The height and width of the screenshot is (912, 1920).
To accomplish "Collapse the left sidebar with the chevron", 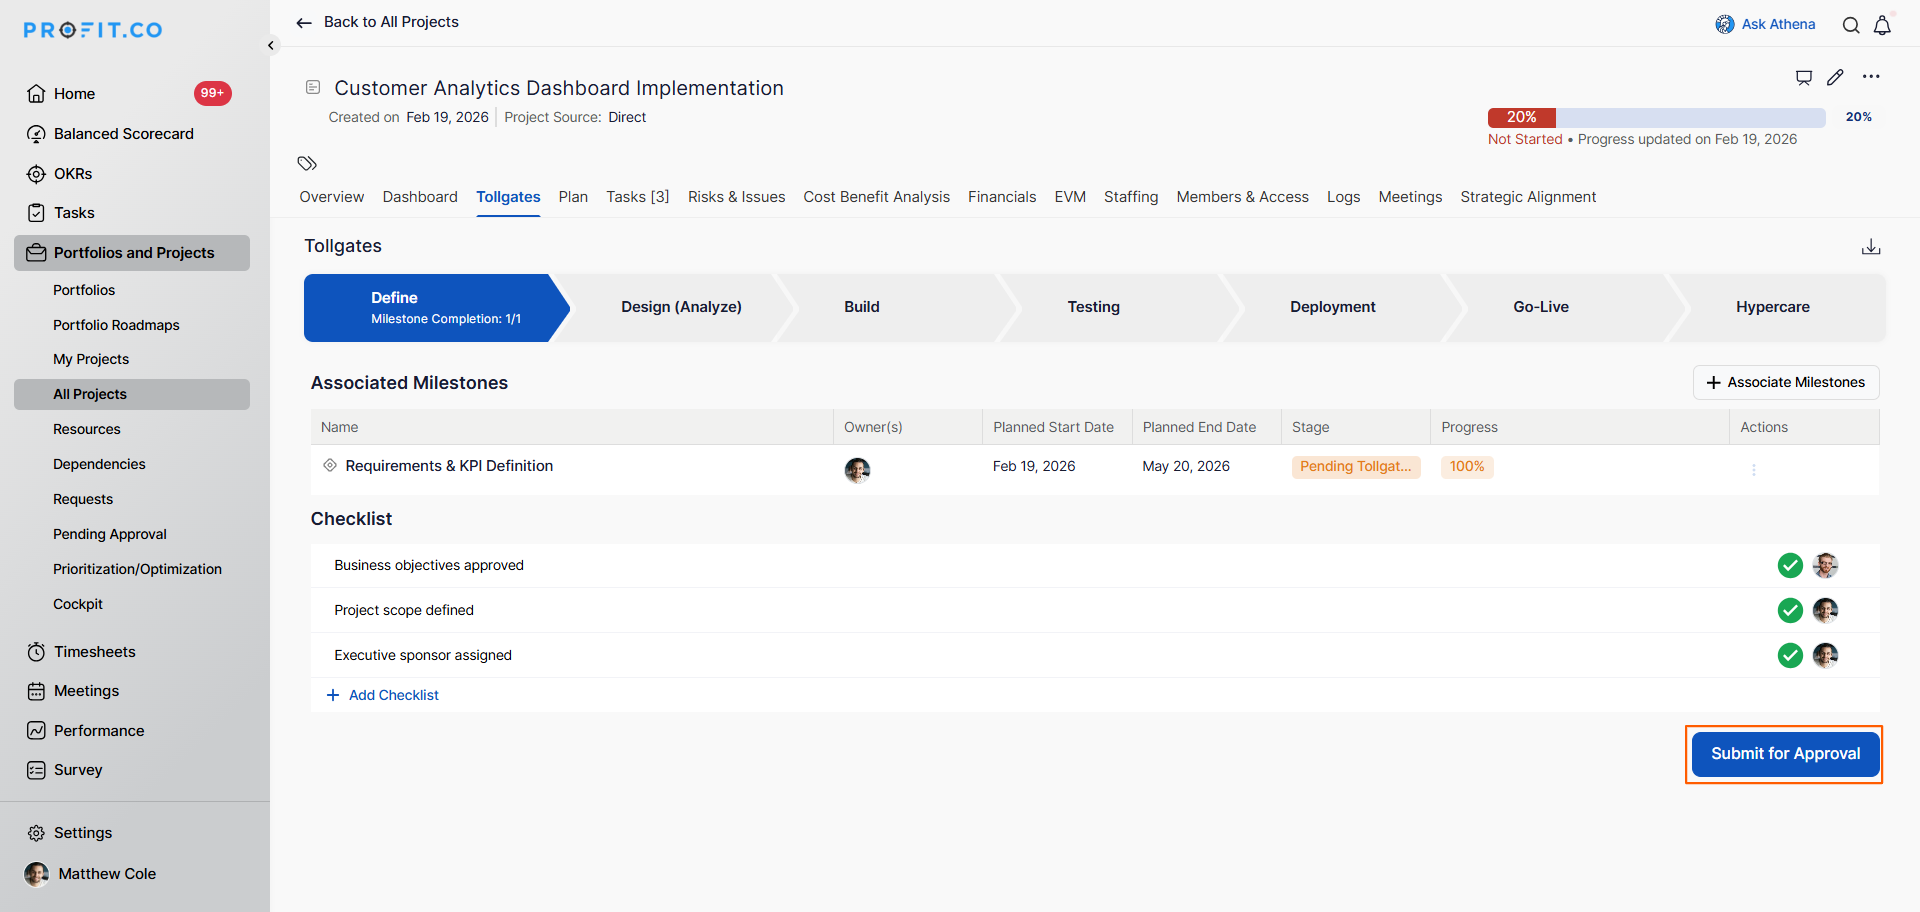I will (x=271, y=45).
